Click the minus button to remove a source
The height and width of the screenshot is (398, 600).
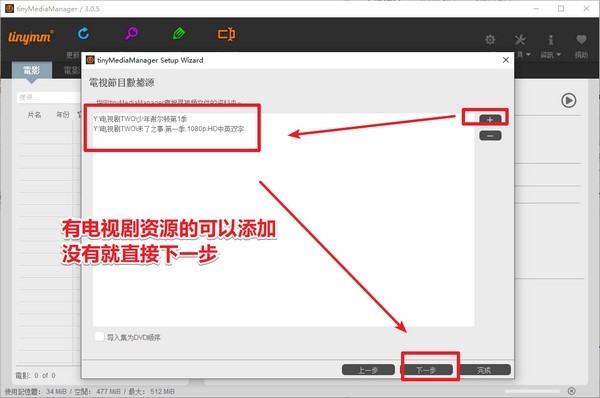pos(490,135)
